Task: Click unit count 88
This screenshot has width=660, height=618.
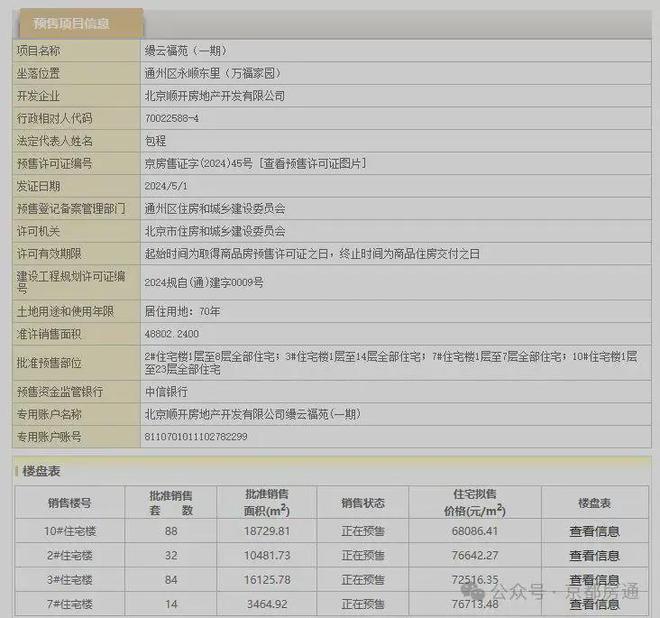Action: point(171,531)
